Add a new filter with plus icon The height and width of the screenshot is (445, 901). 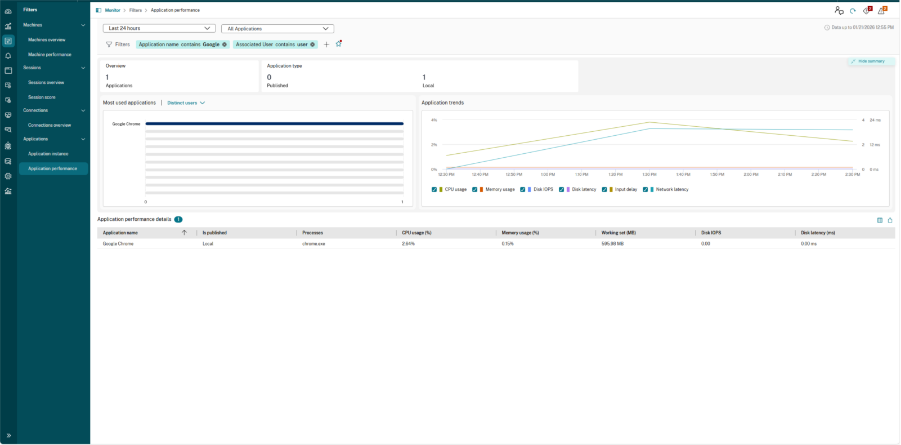326,44
